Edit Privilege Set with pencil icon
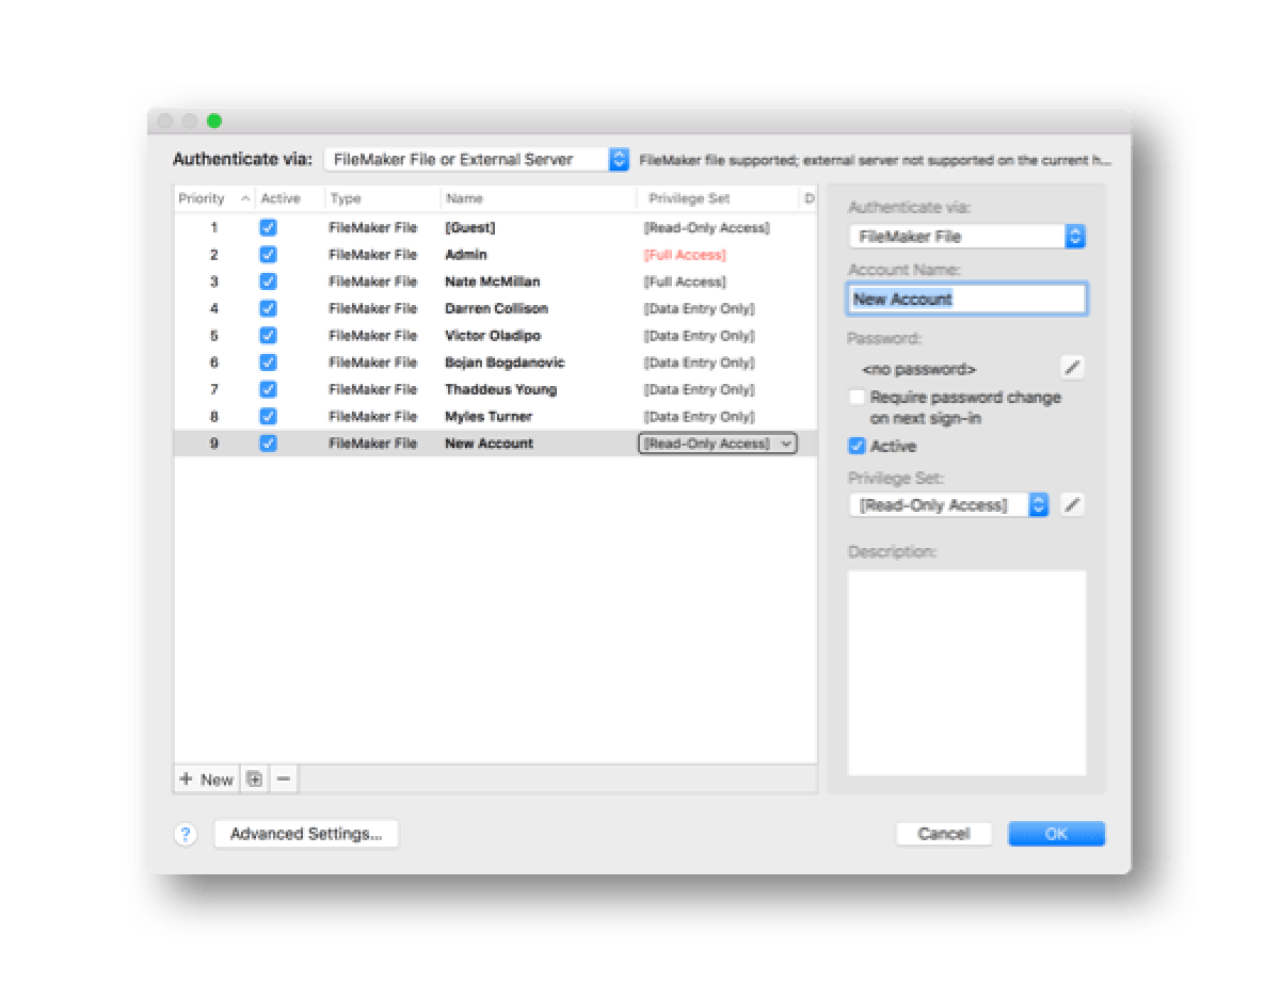 [x=1072, y=505]
